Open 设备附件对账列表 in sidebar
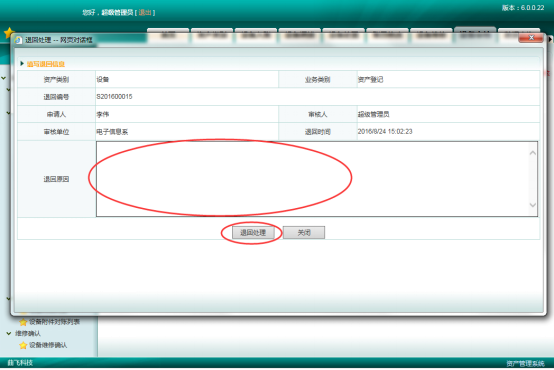The width and height of the screenshot is (554, 370). point(54,322)
